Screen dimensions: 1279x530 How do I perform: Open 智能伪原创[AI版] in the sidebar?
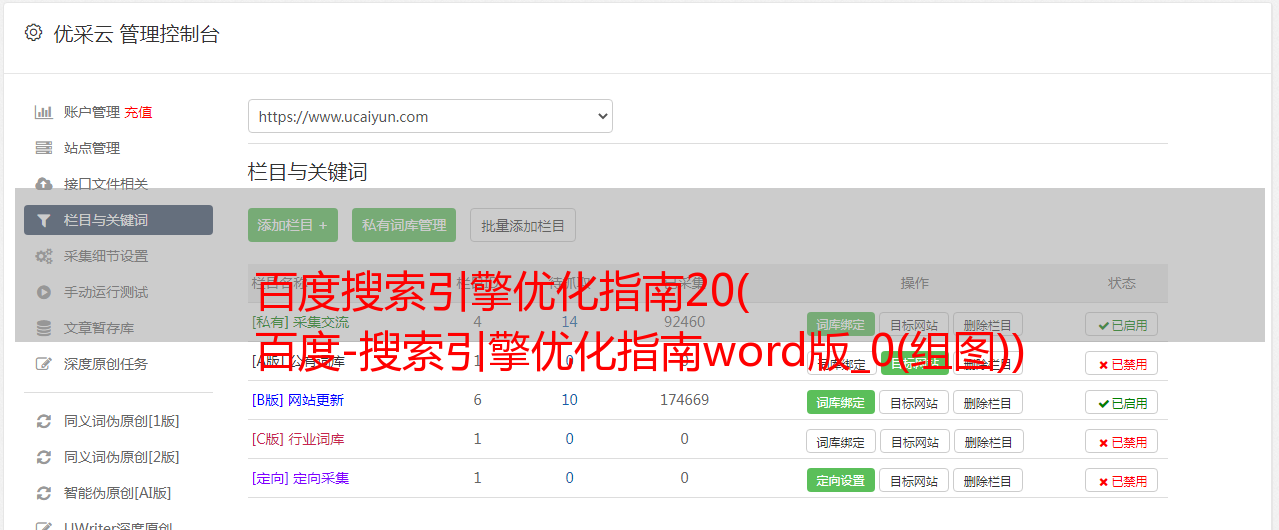click(117, 493)
